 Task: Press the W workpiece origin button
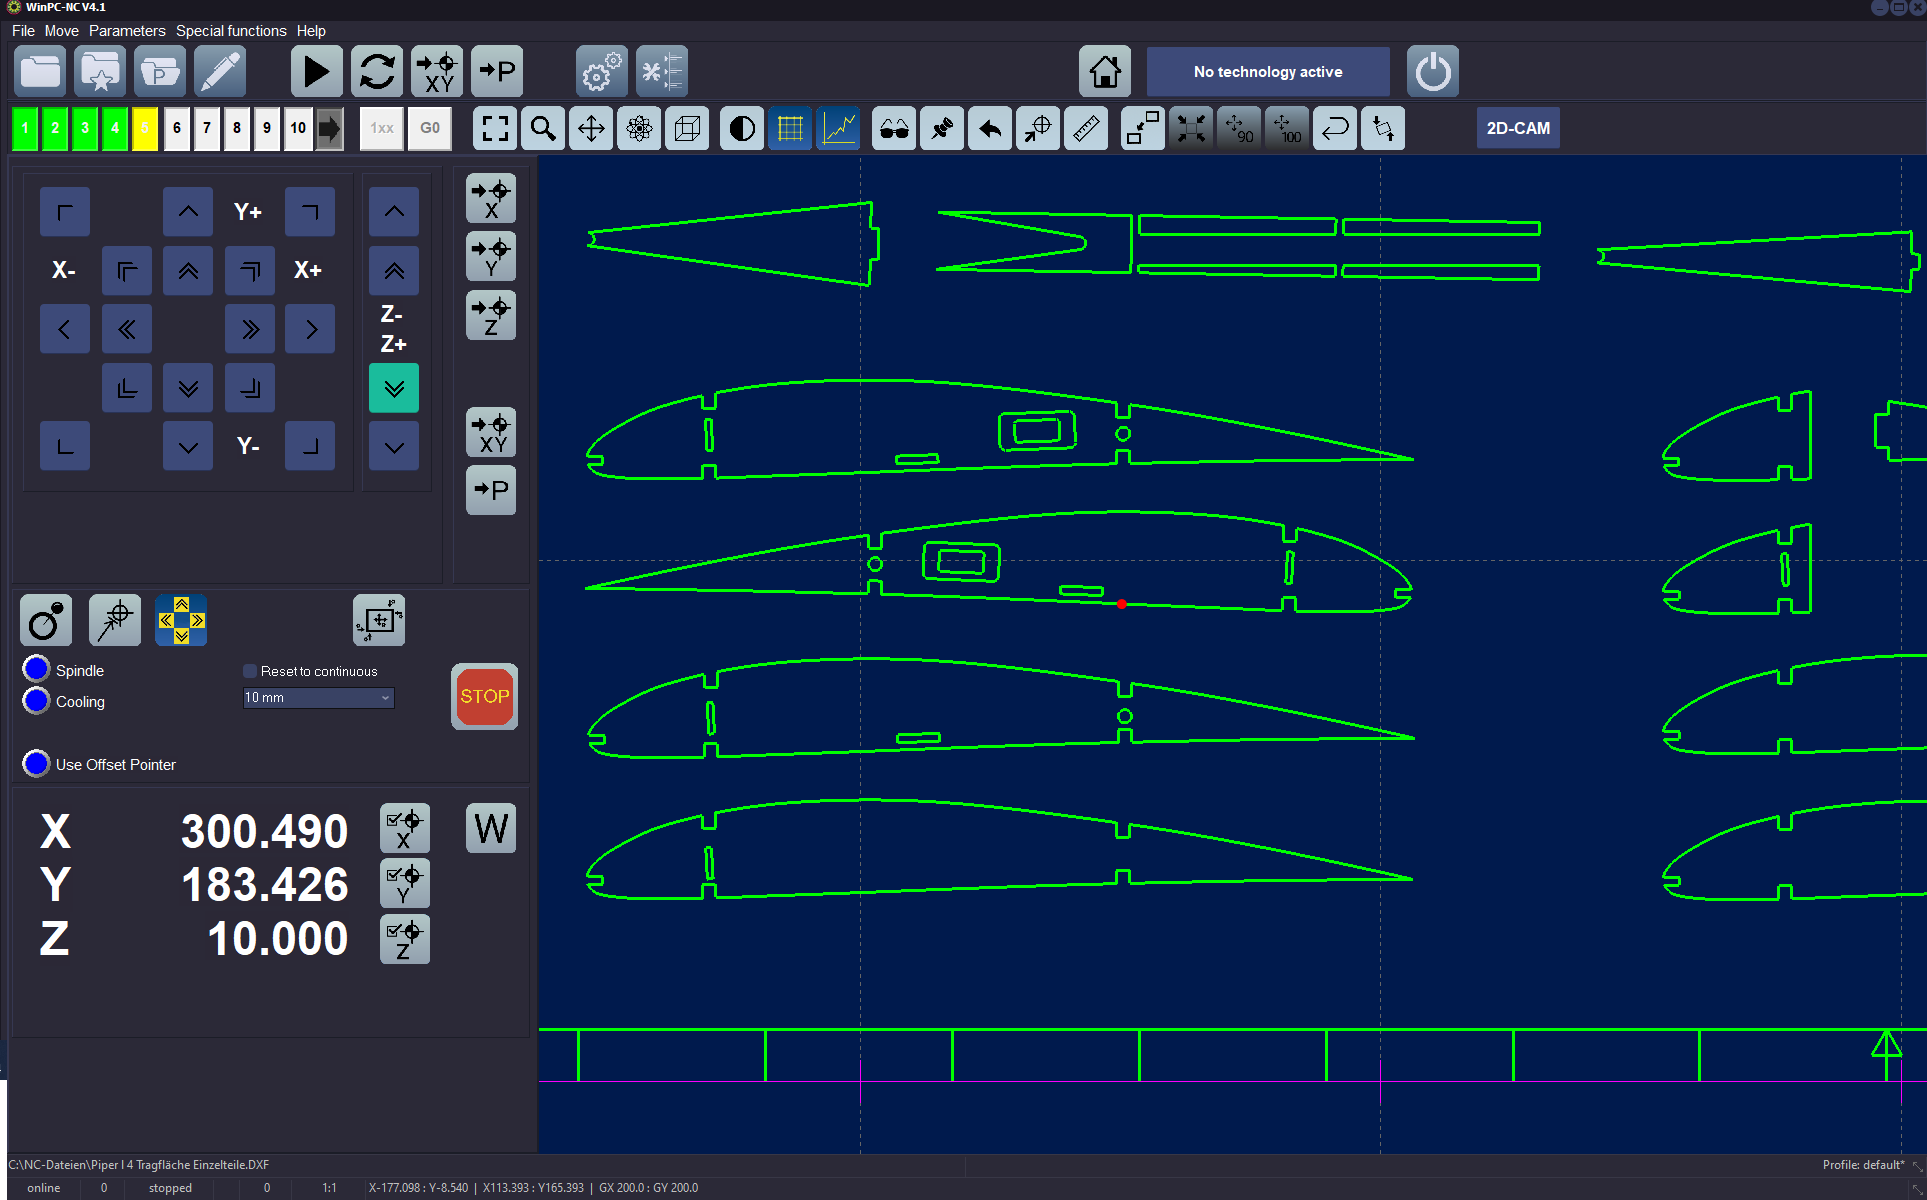pyautogui.click(x=491, y=831)
